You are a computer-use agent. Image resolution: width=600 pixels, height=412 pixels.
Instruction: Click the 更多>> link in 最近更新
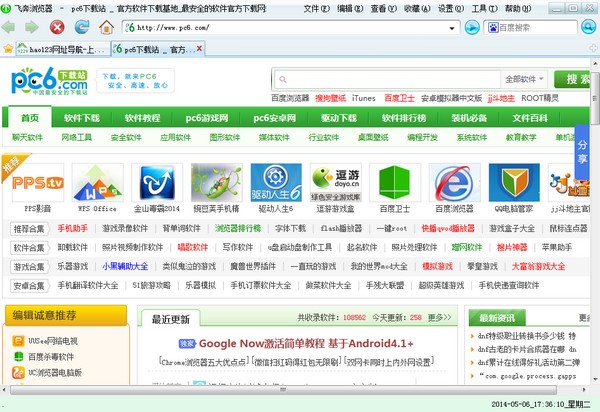[x=440, y=318]
